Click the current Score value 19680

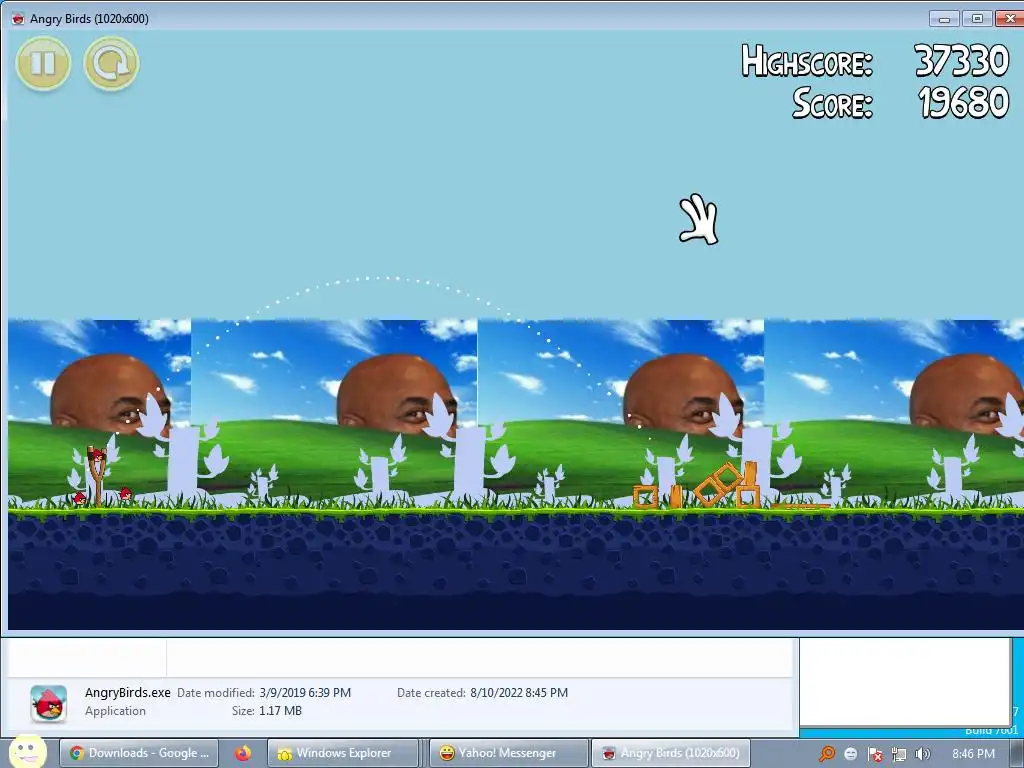click(963, 103)
